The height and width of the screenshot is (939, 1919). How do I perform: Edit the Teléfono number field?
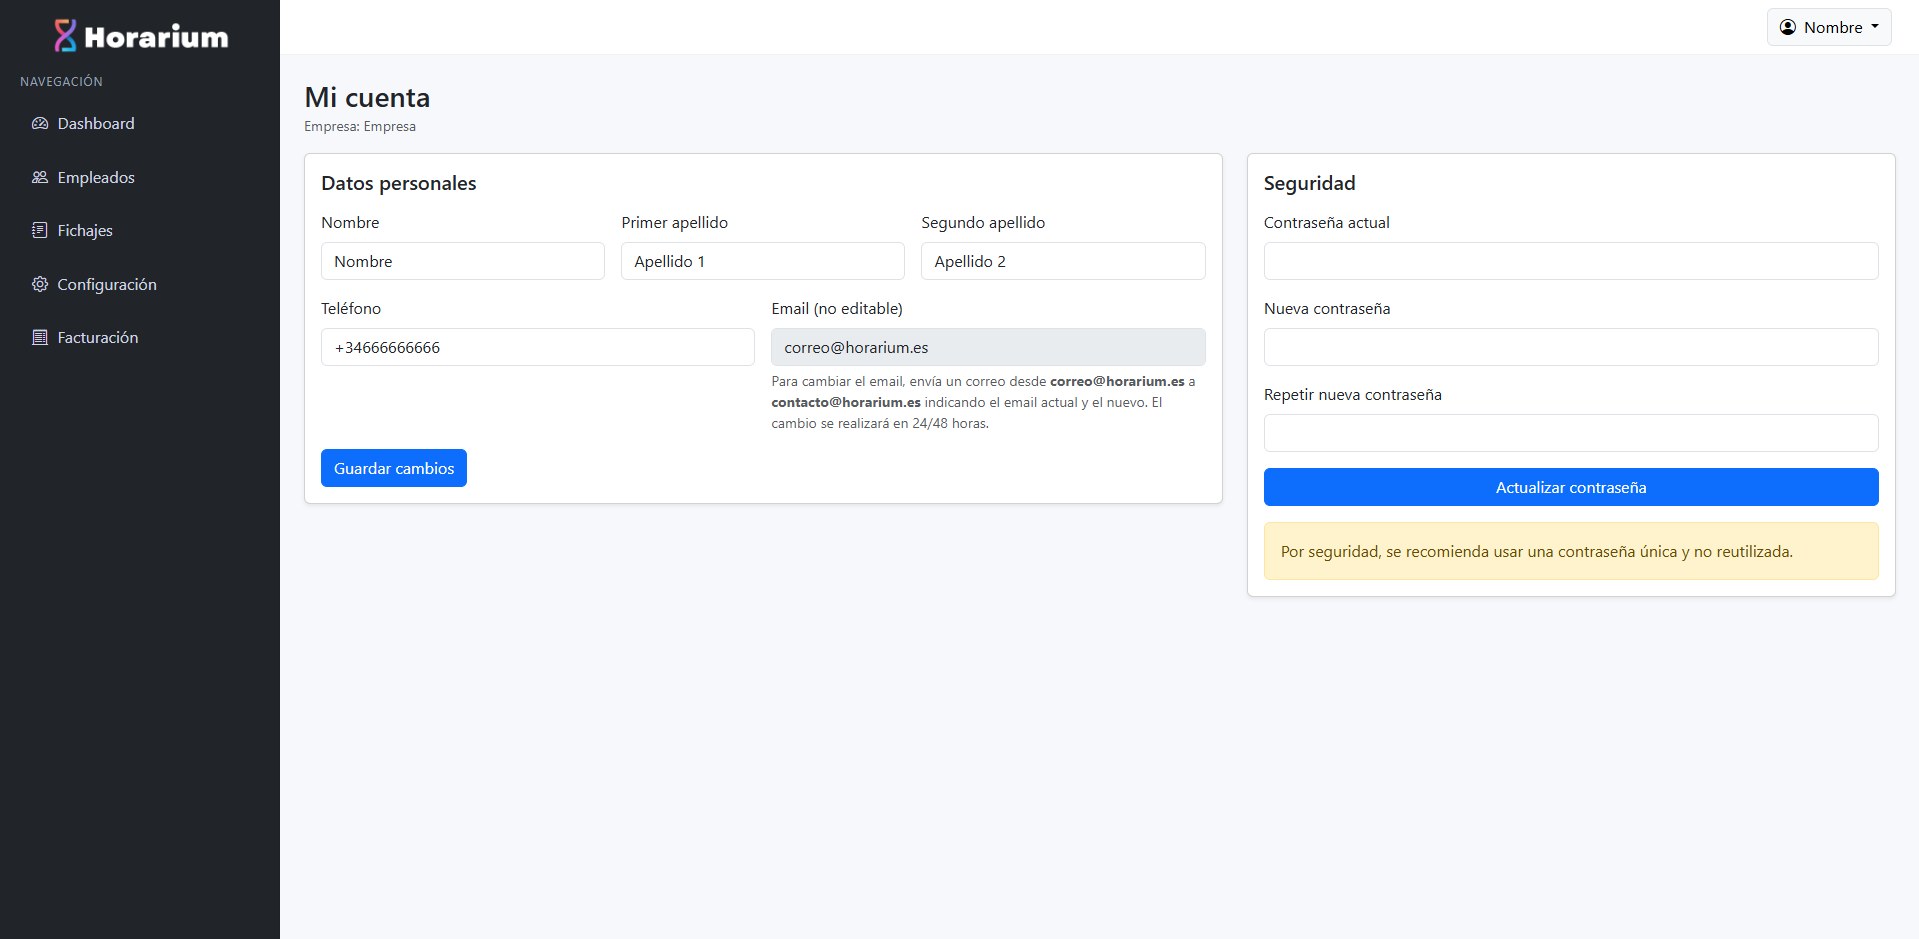(x=537, y=347)
